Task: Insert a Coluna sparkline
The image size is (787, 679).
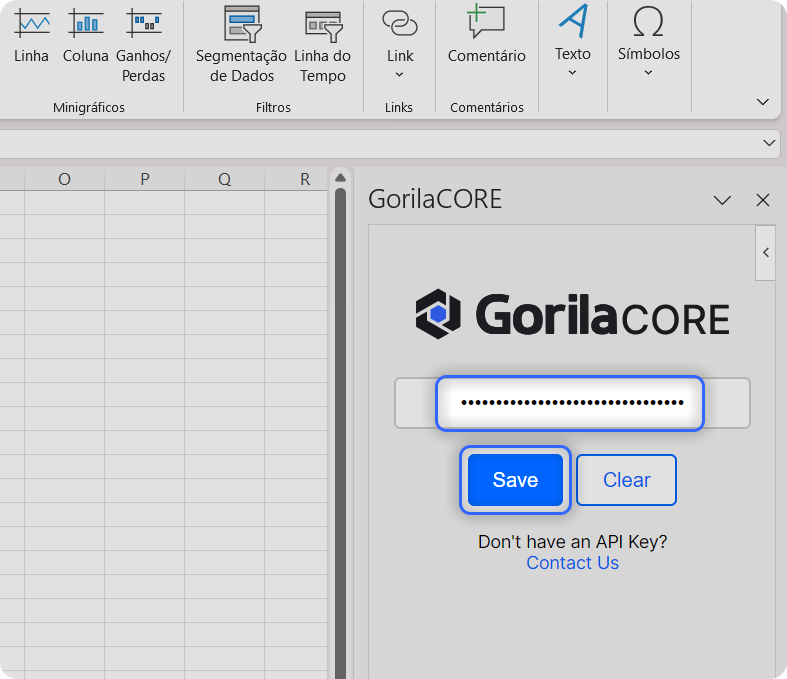Action: coord(85,36)
